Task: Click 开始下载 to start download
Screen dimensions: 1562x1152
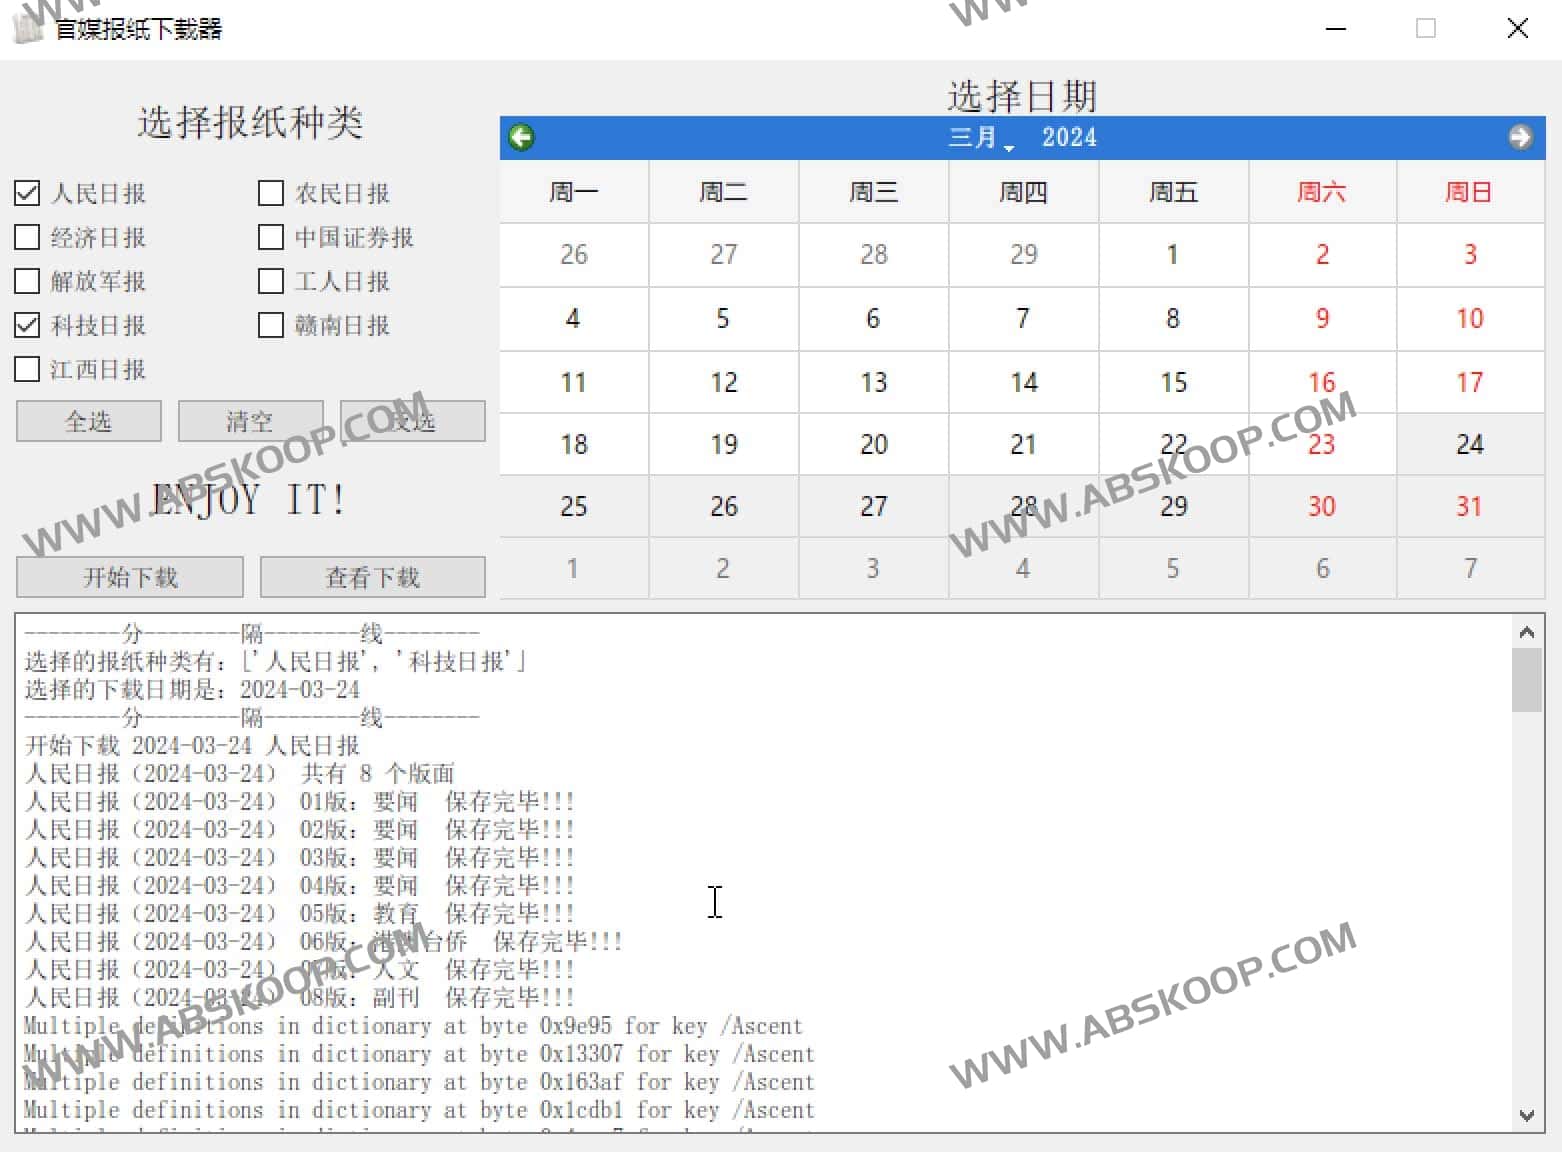Action: coord(130,577)
